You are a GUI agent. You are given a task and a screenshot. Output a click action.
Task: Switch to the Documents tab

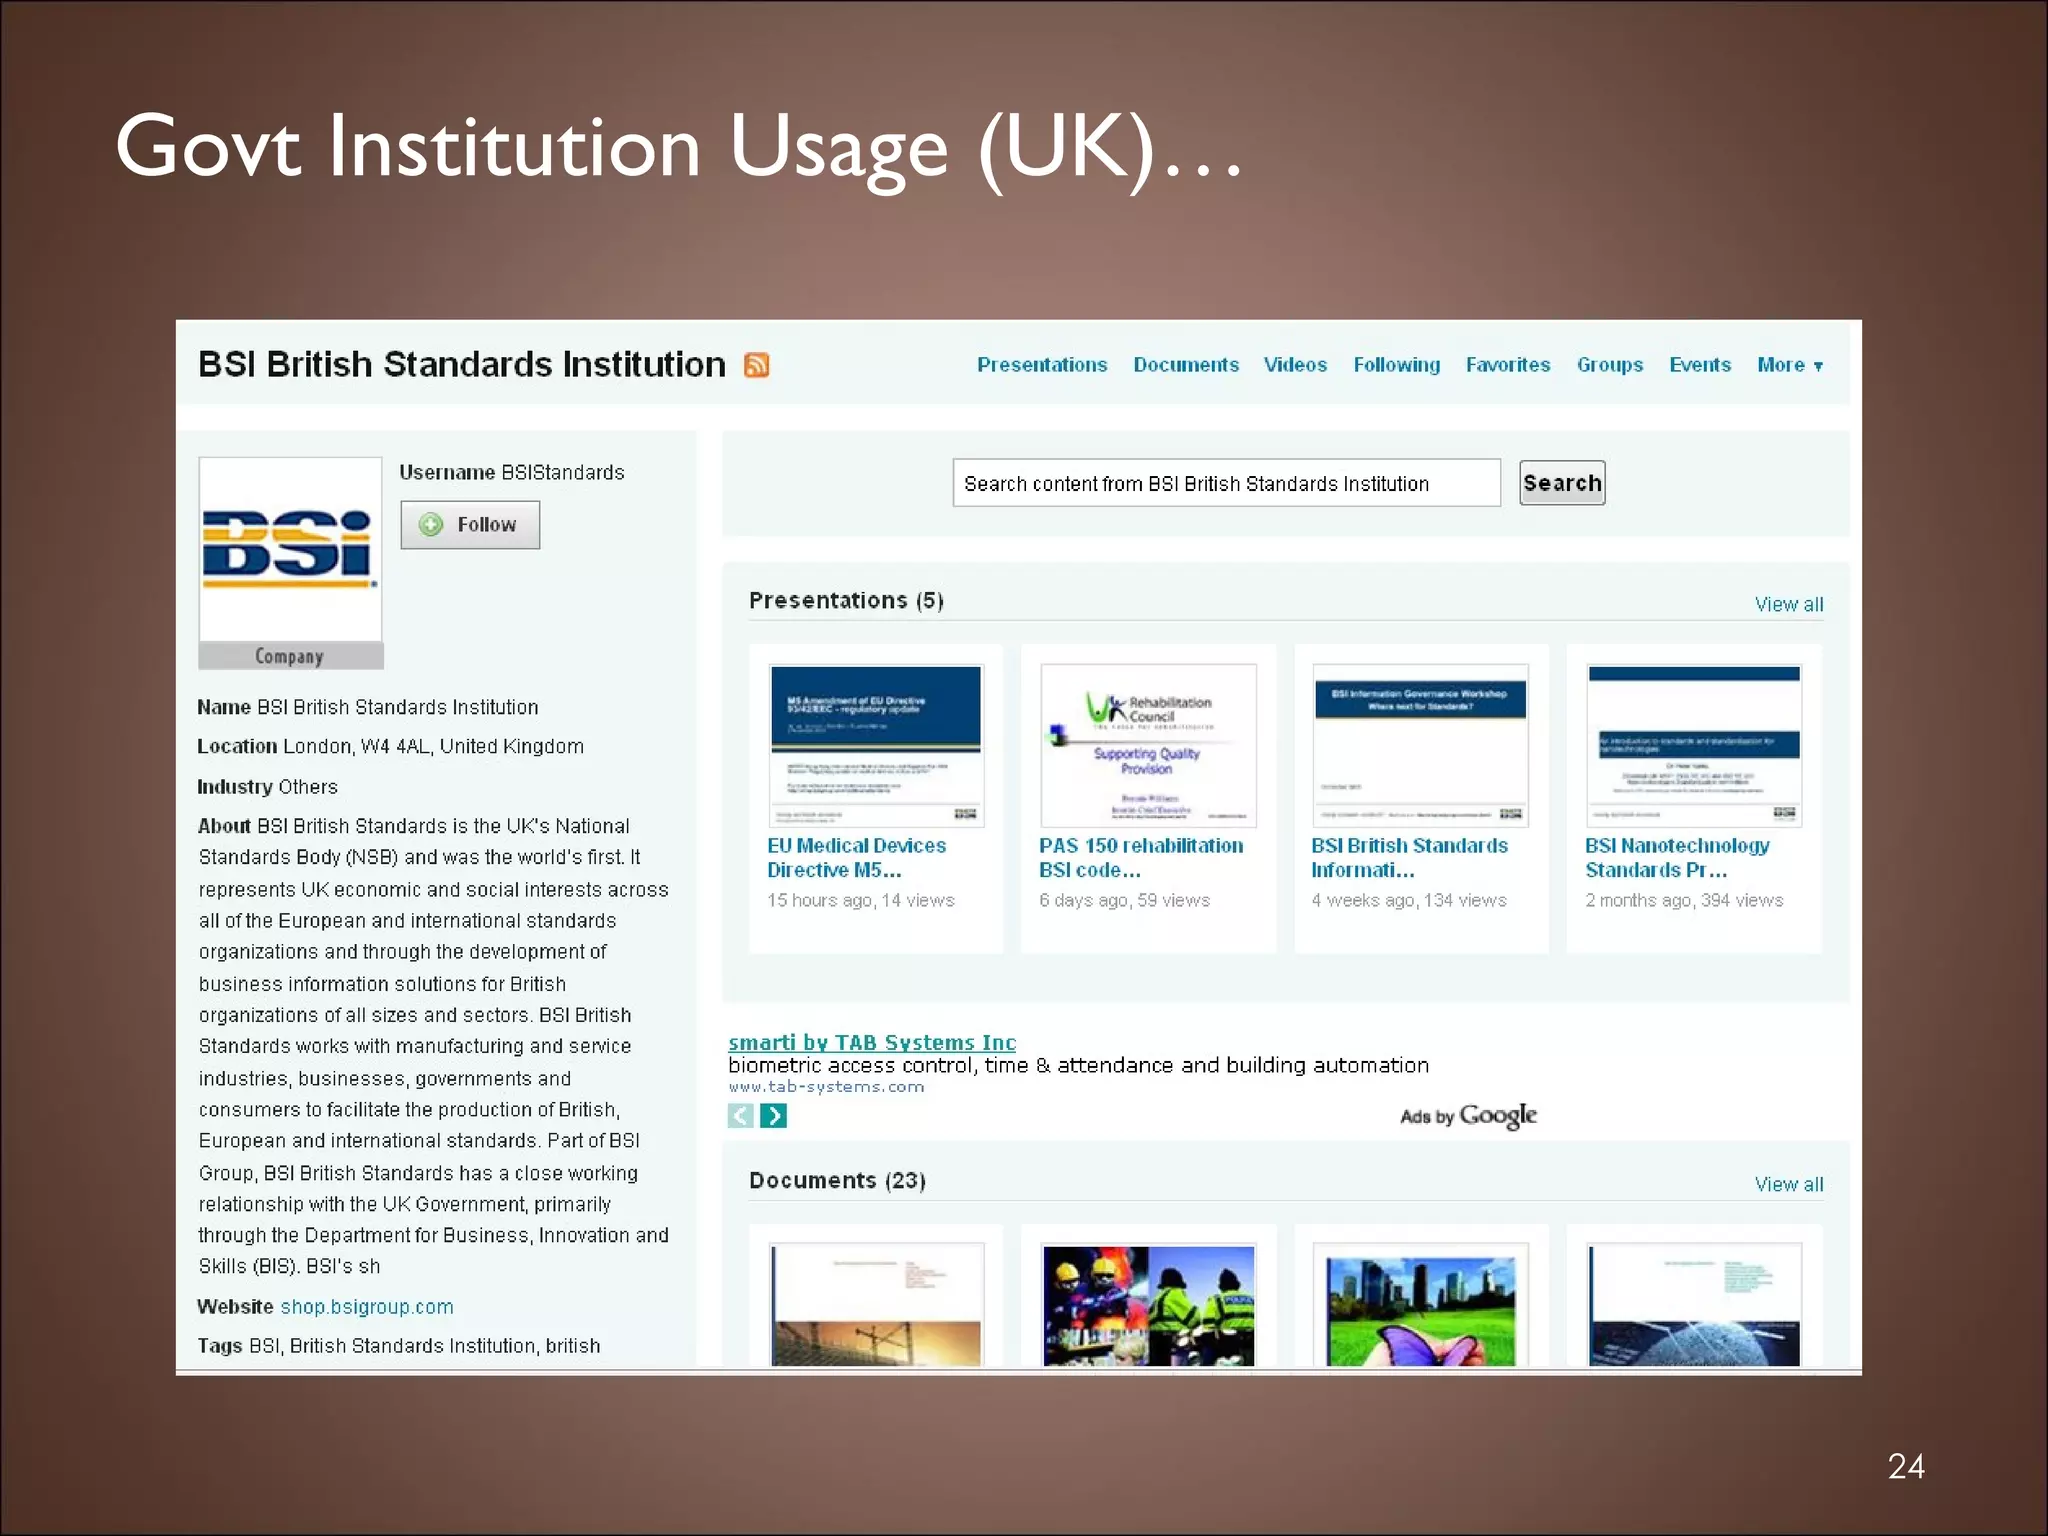point(1185,365)
